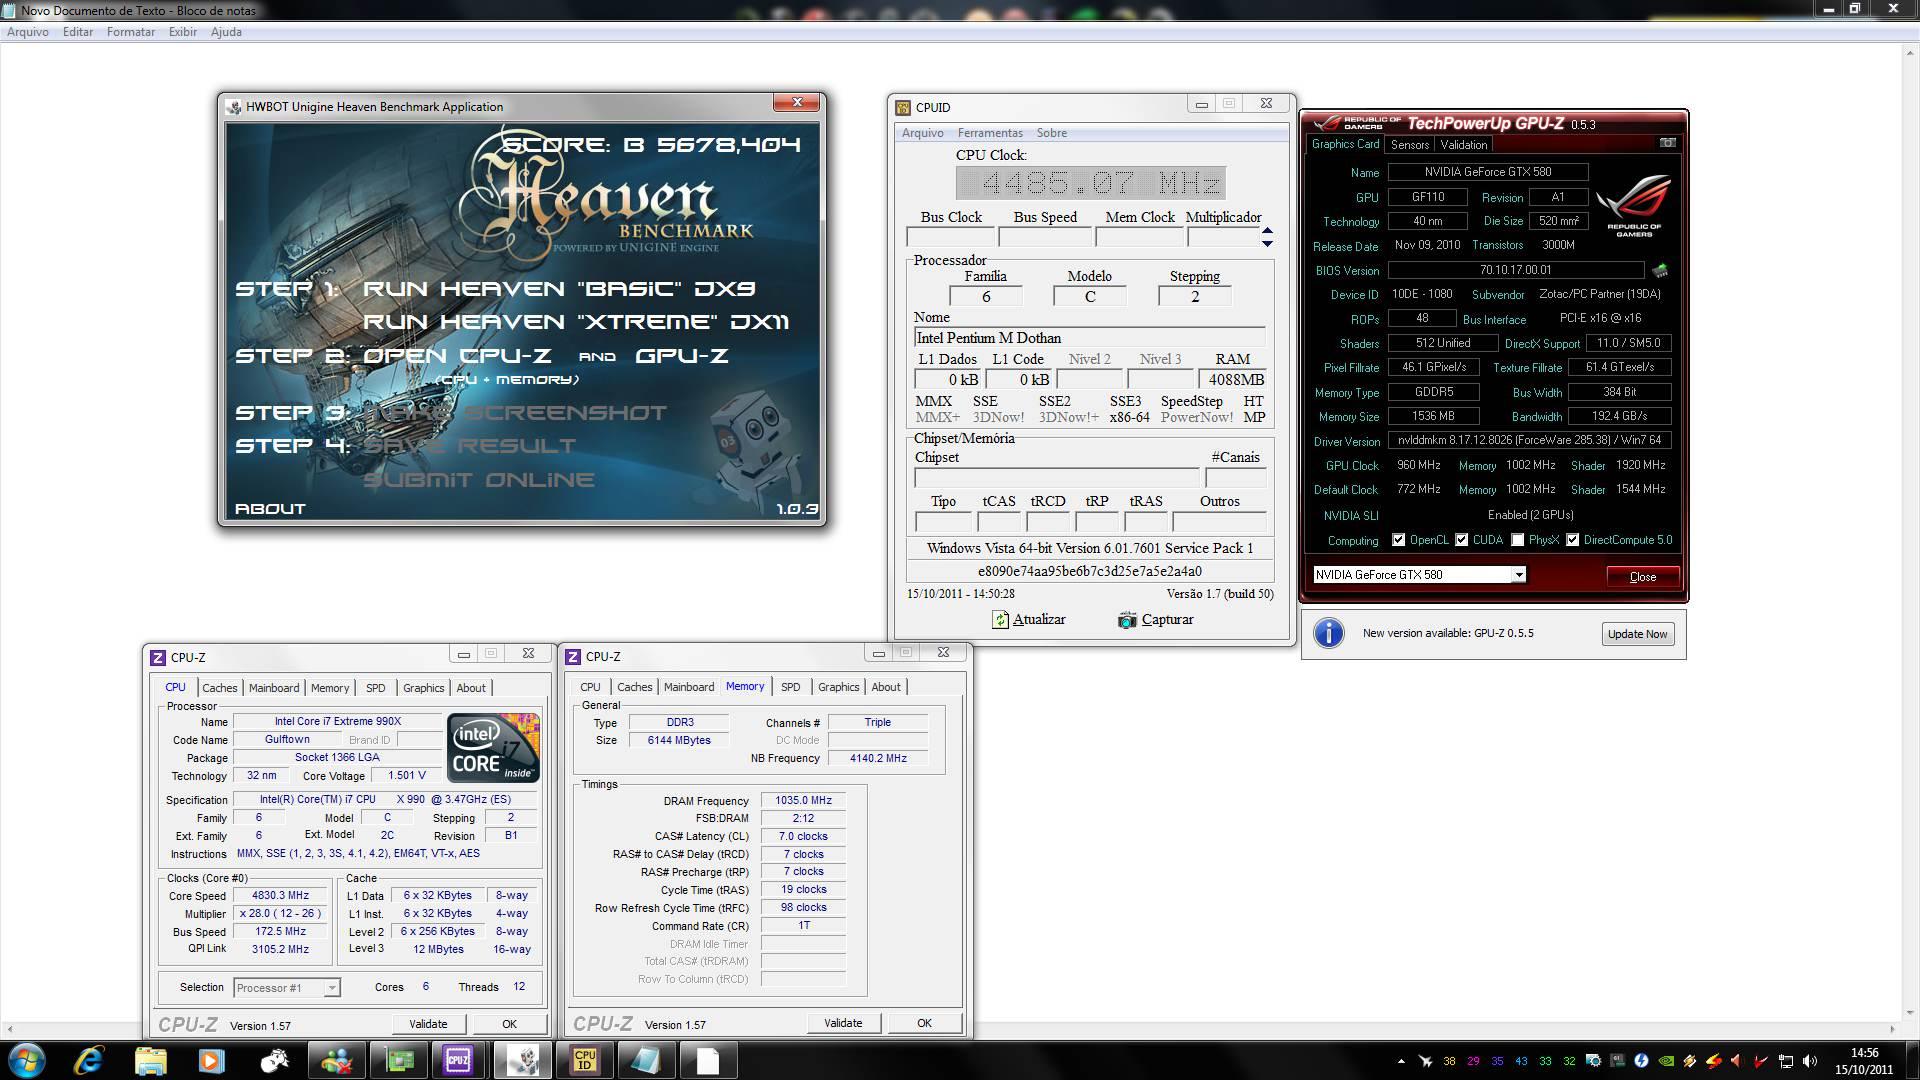The image size is (1920, 1080).
Task: Toggle the CUDA checkbox in GPU-Z
Action: (1461, 540)
